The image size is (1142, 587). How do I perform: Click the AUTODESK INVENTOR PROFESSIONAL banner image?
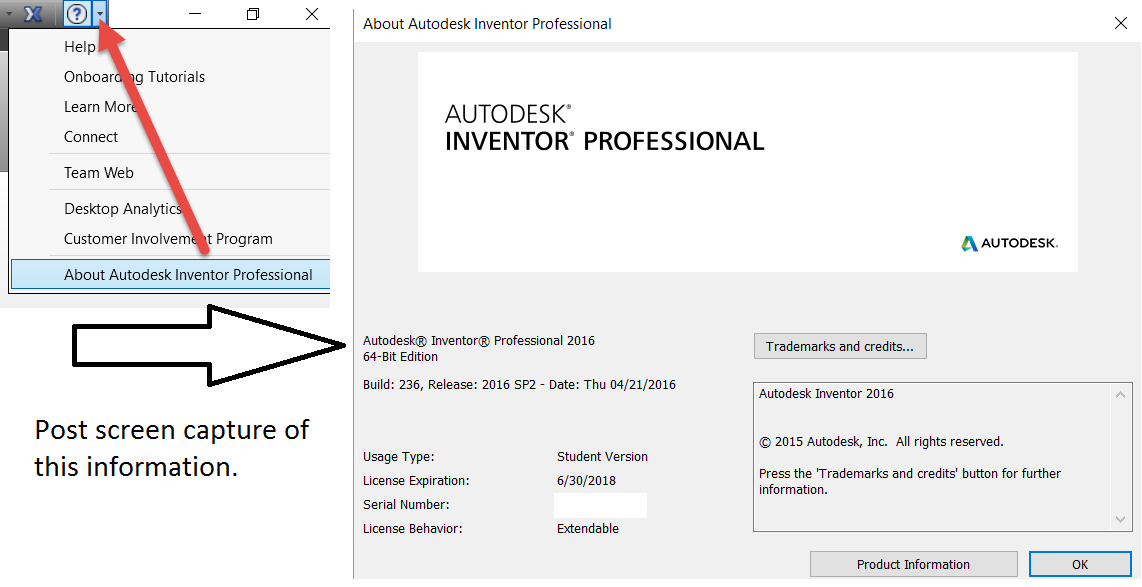click(x=747, y=162)
